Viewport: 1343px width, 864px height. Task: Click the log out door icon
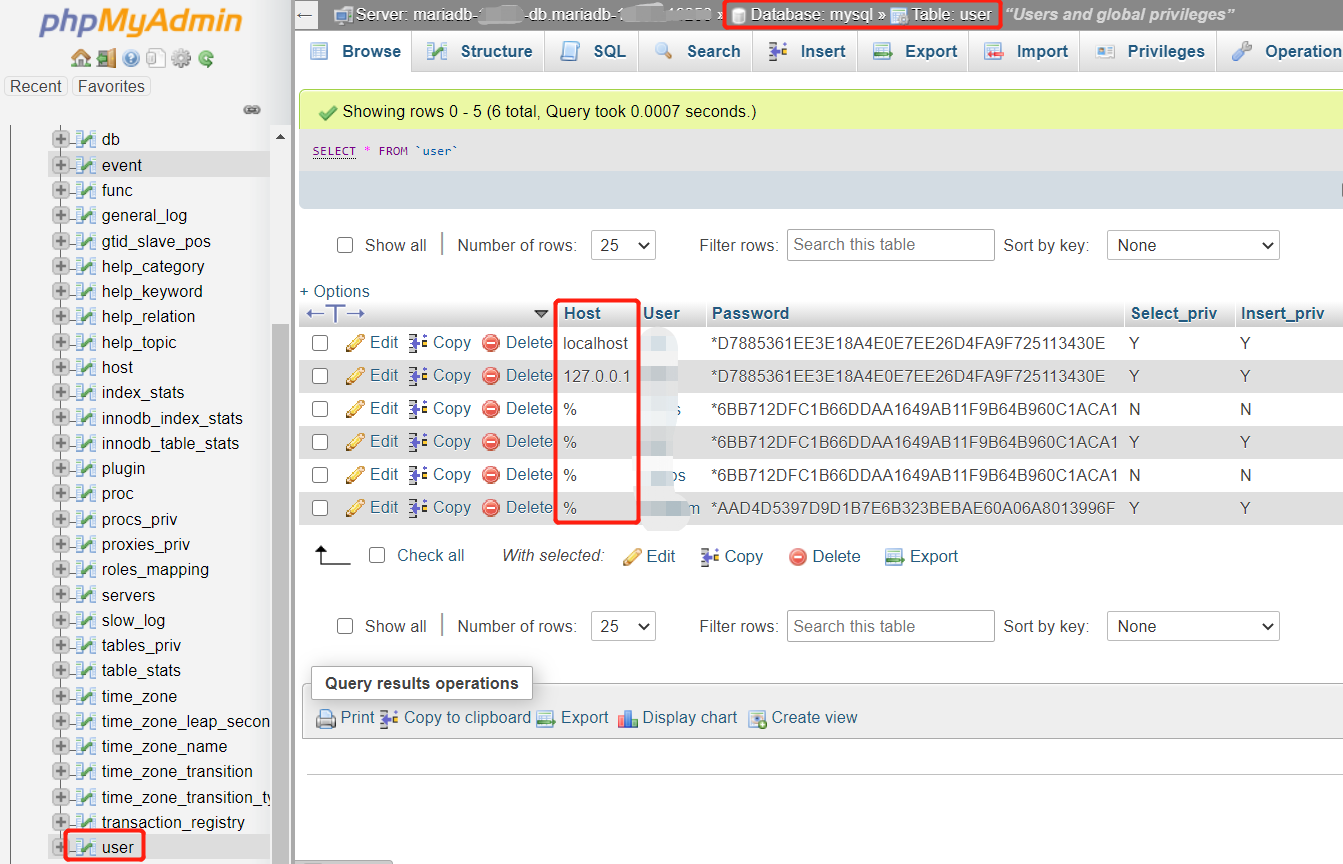pos(106,58)
